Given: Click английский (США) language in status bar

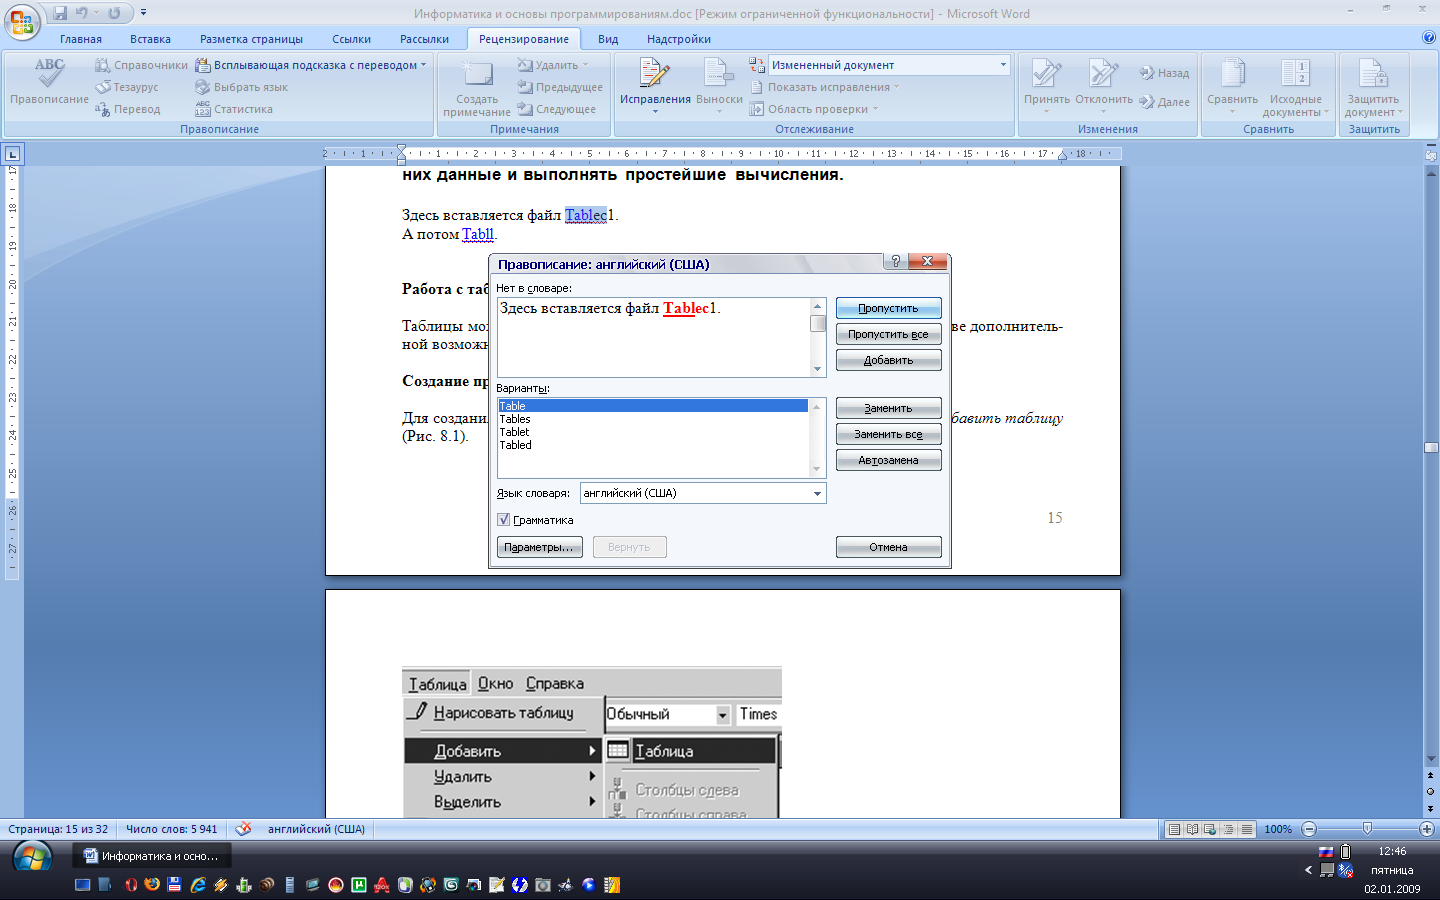Looking at the screenshot, I should coord(316,829).
